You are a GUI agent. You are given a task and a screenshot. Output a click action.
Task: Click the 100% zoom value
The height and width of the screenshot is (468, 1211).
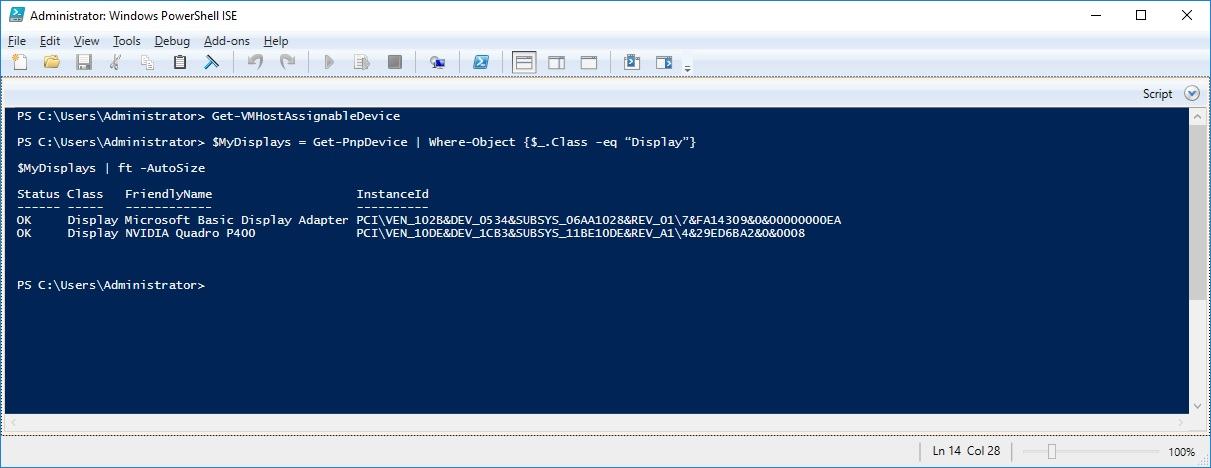click(1181, 451)
